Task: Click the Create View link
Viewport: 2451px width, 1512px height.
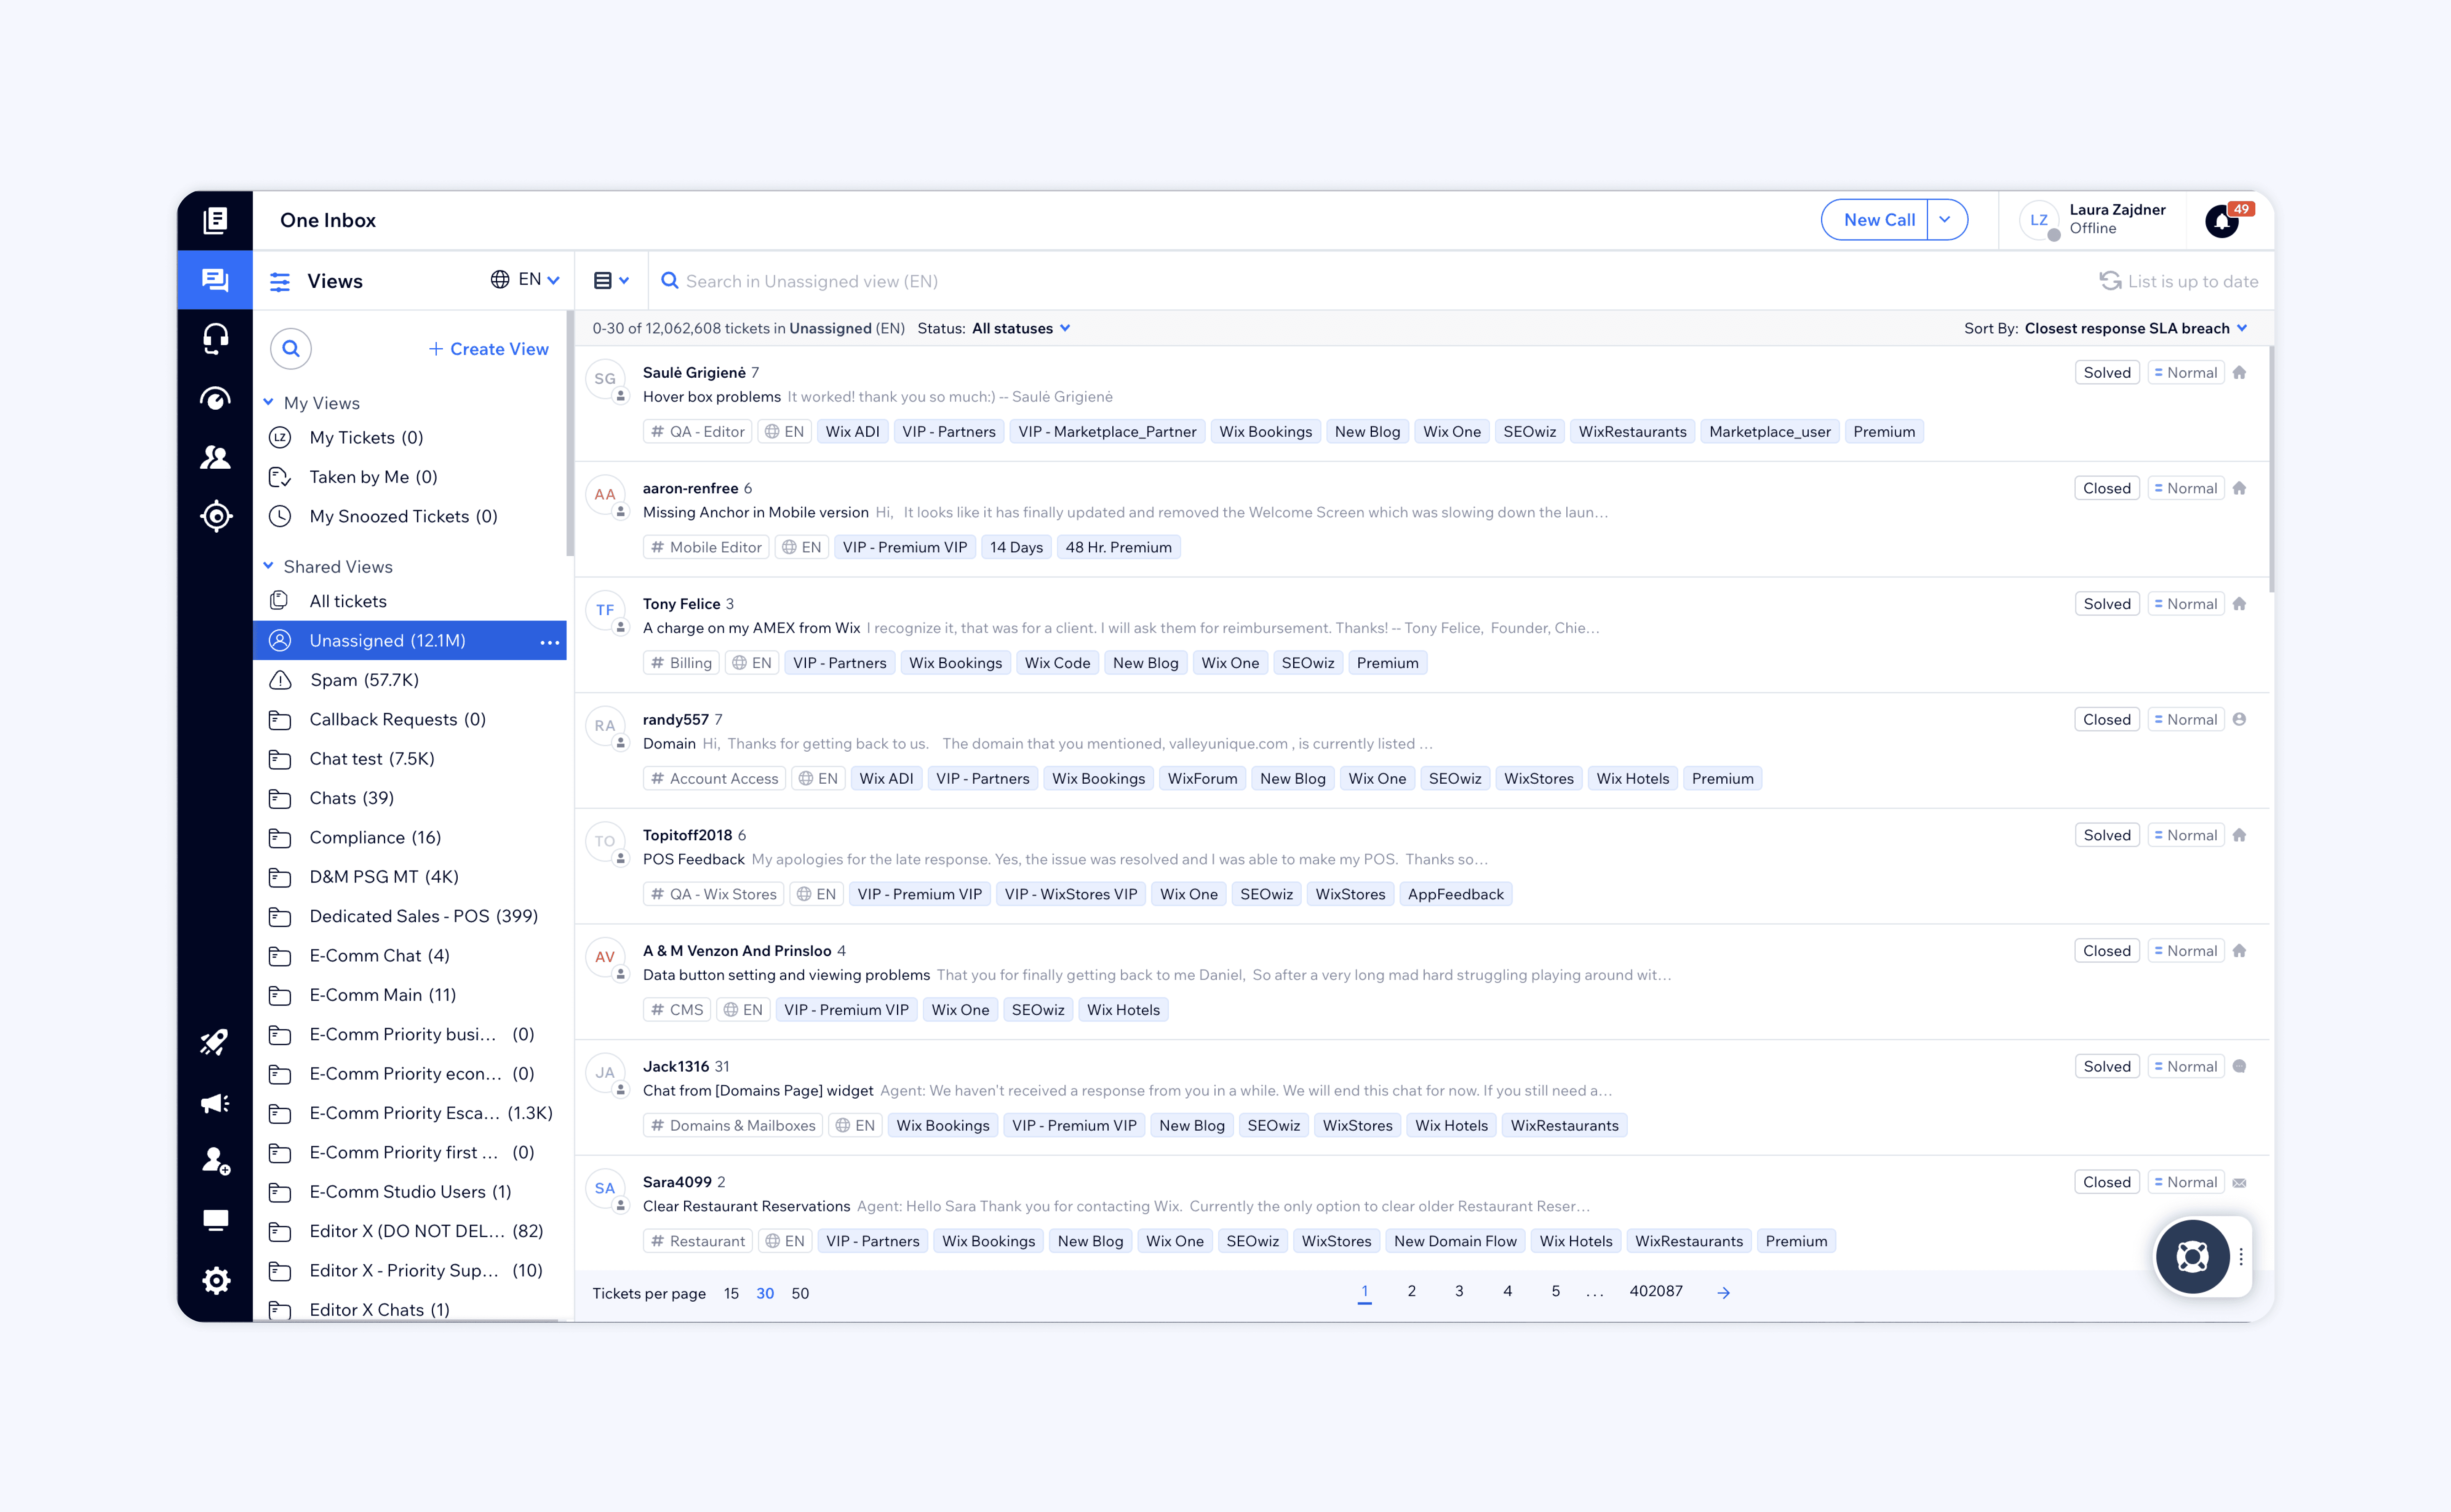Action: tap(488, 348)
